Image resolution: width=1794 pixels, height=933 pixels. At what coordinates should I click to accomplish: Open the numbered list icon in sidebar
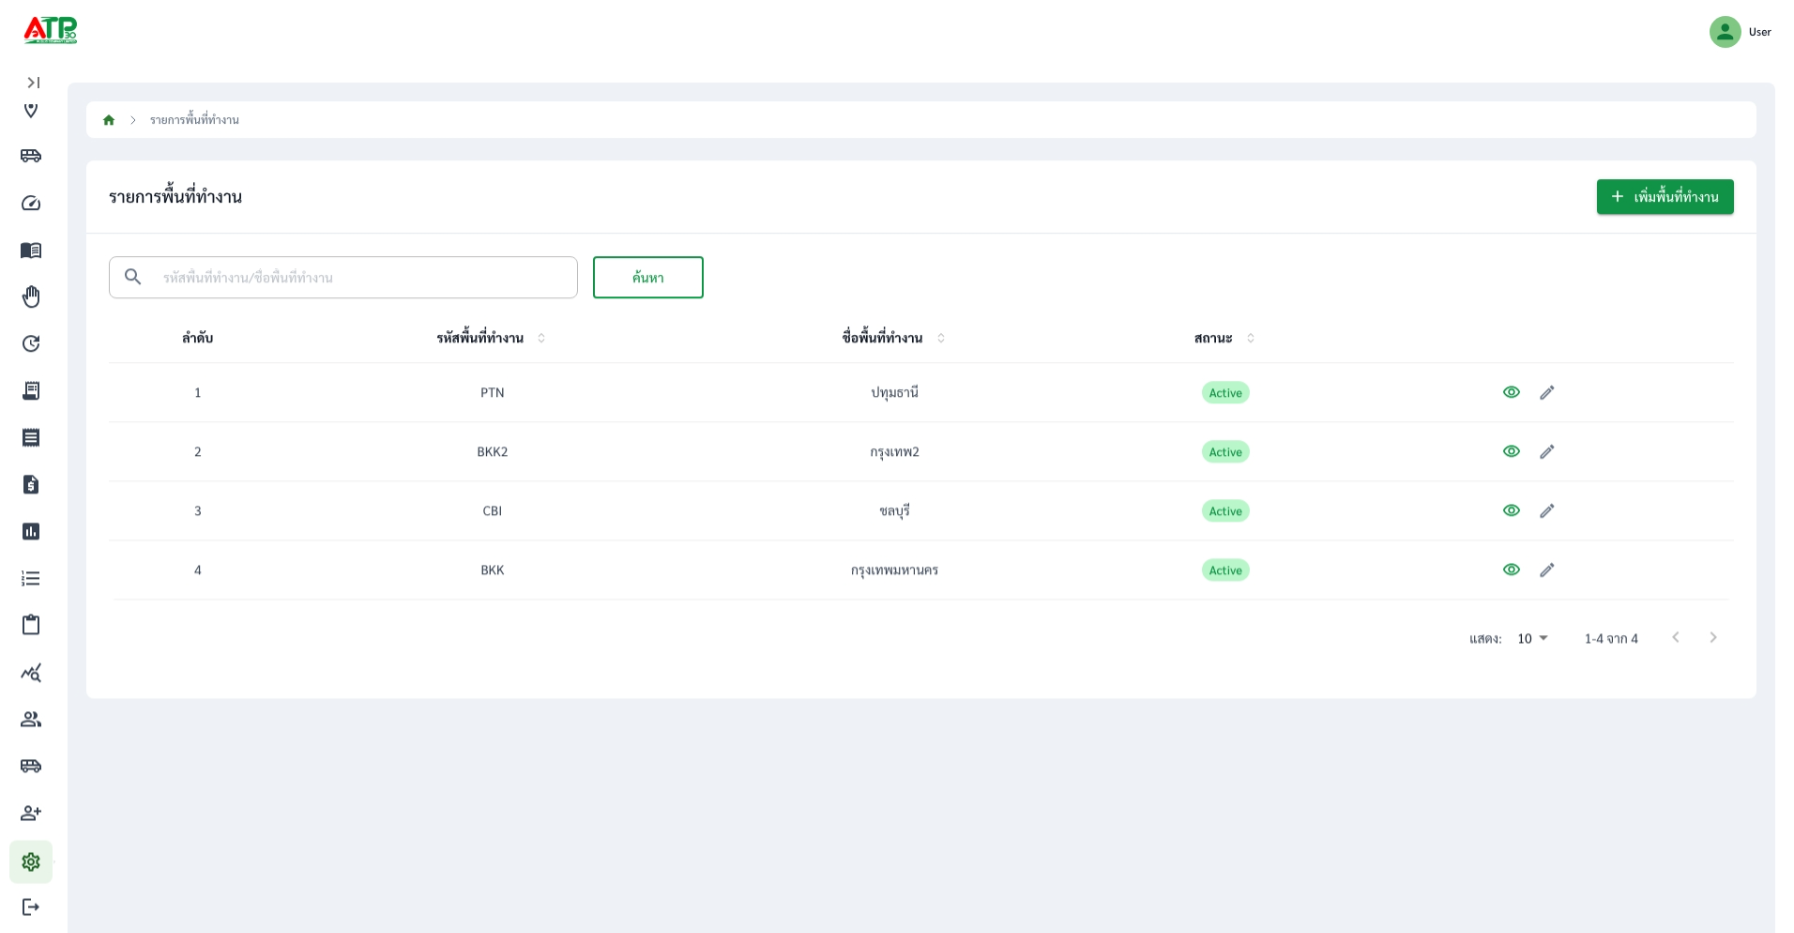point(31,578)
